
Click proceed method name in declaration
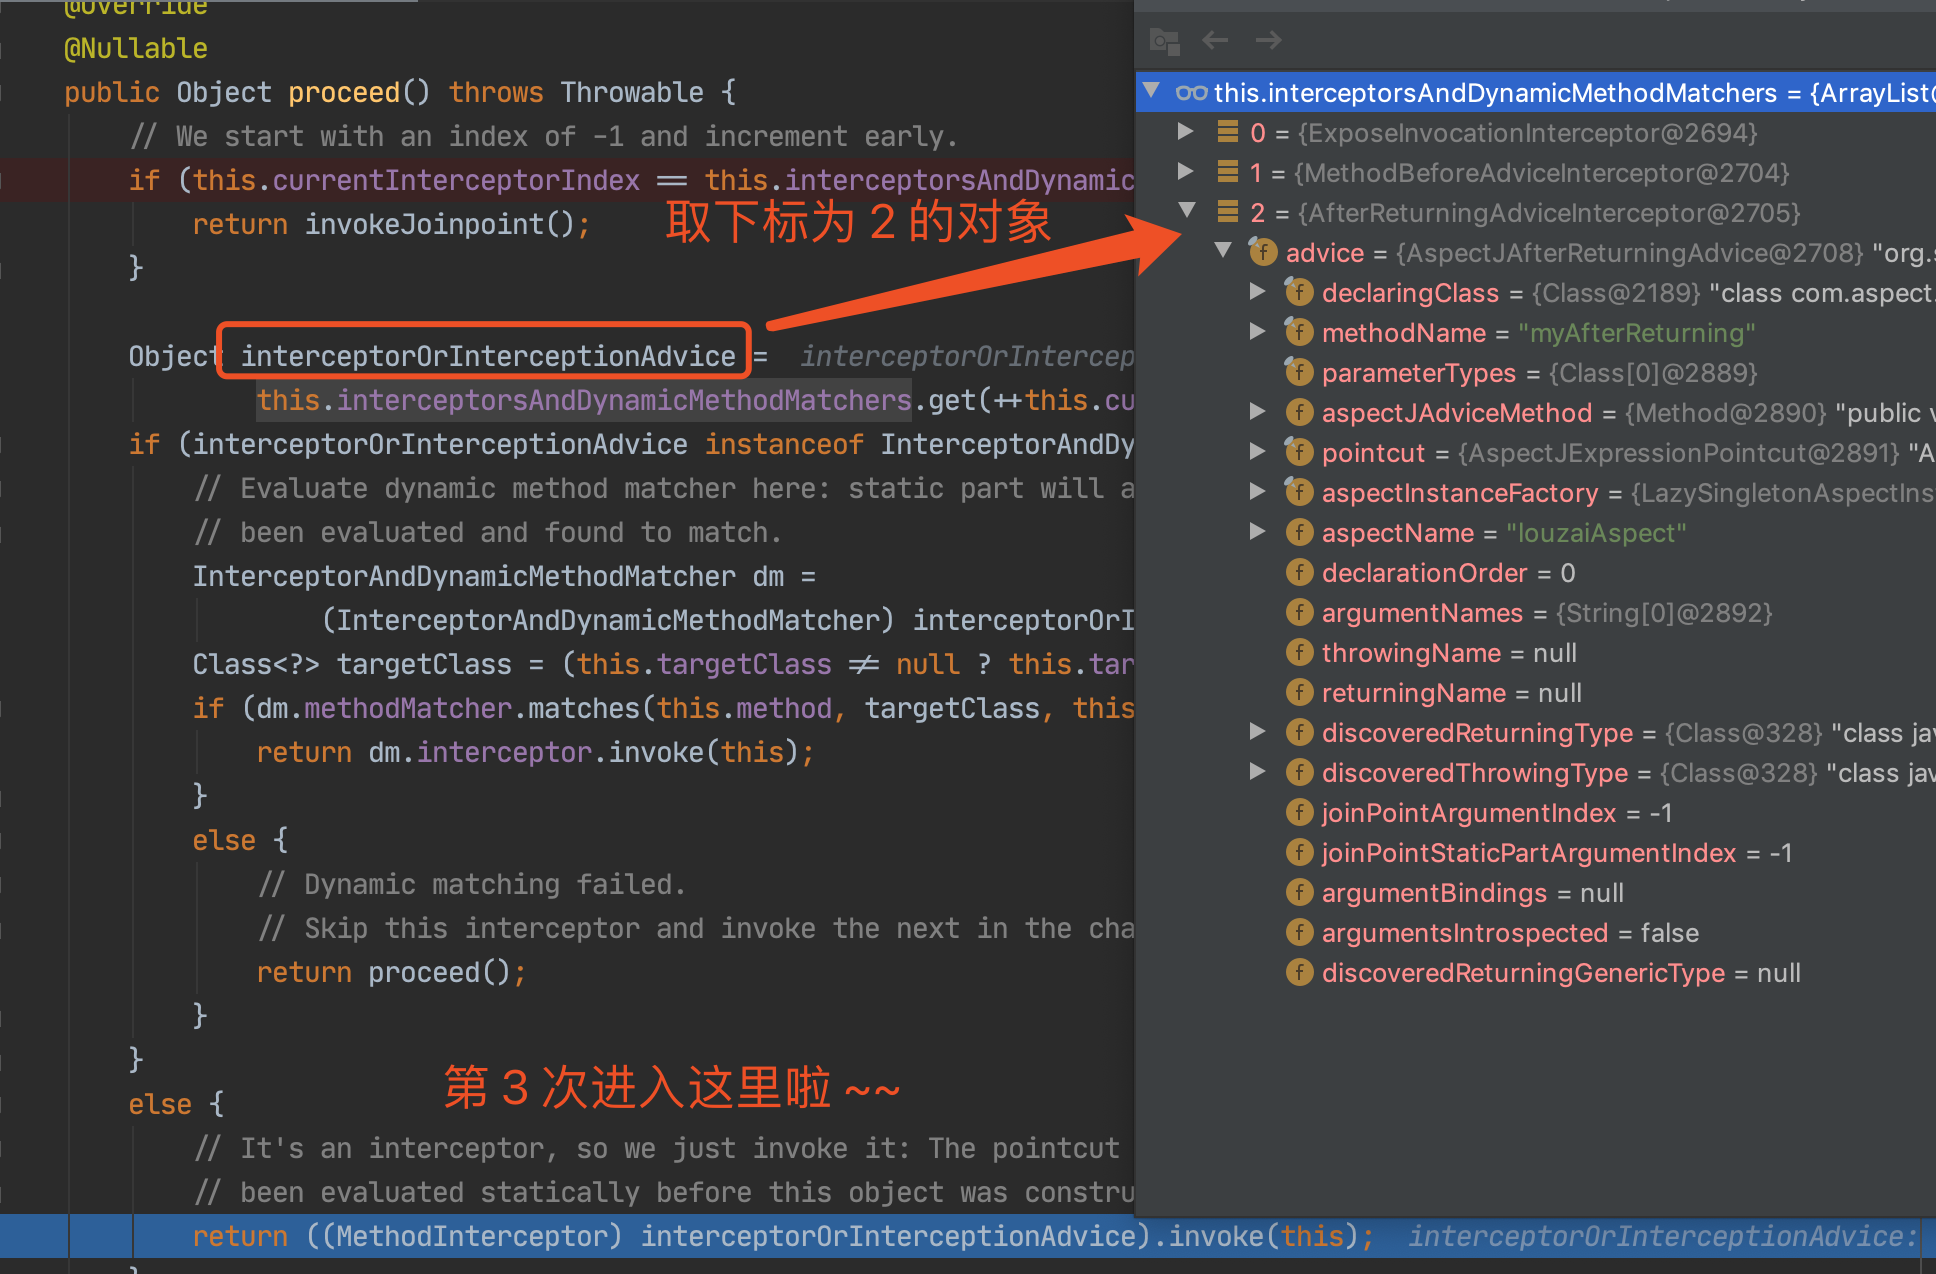click(344, 93)
